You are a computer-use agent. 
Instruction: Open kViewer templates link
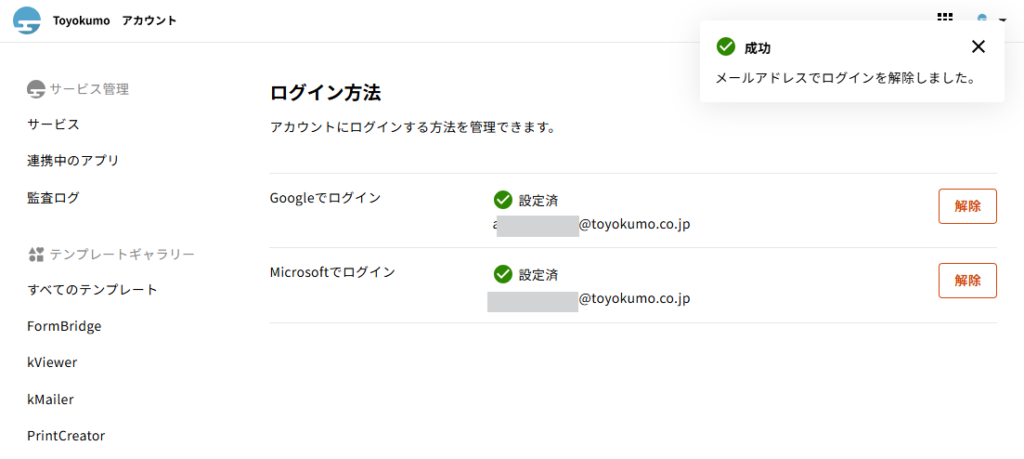(52, 363)
